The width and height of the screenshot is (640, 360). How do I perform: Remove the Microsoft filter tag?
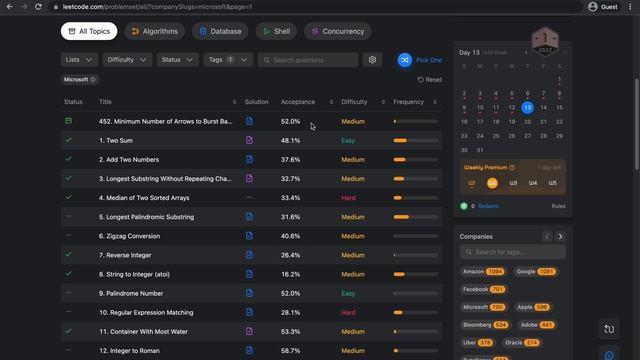tap(93, 80)
